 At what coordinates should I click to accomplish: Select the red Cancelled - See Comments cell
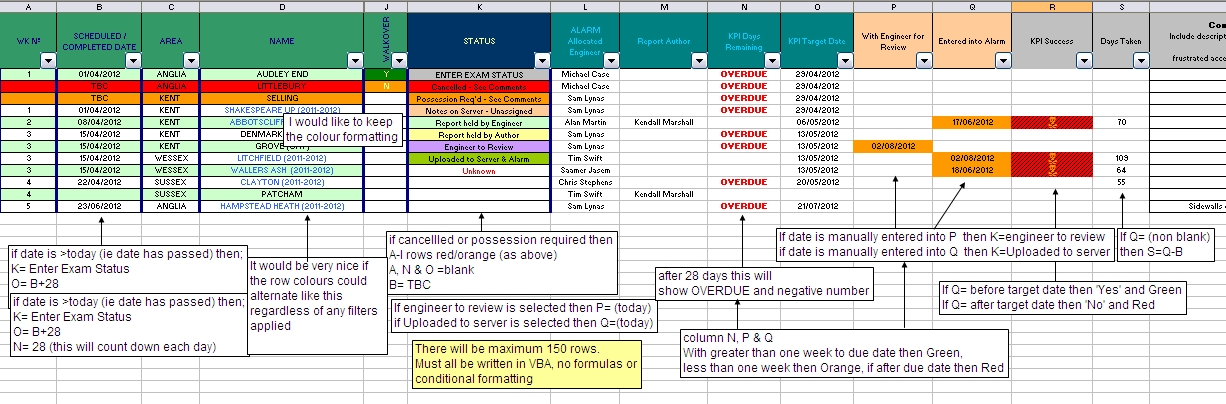479,86
